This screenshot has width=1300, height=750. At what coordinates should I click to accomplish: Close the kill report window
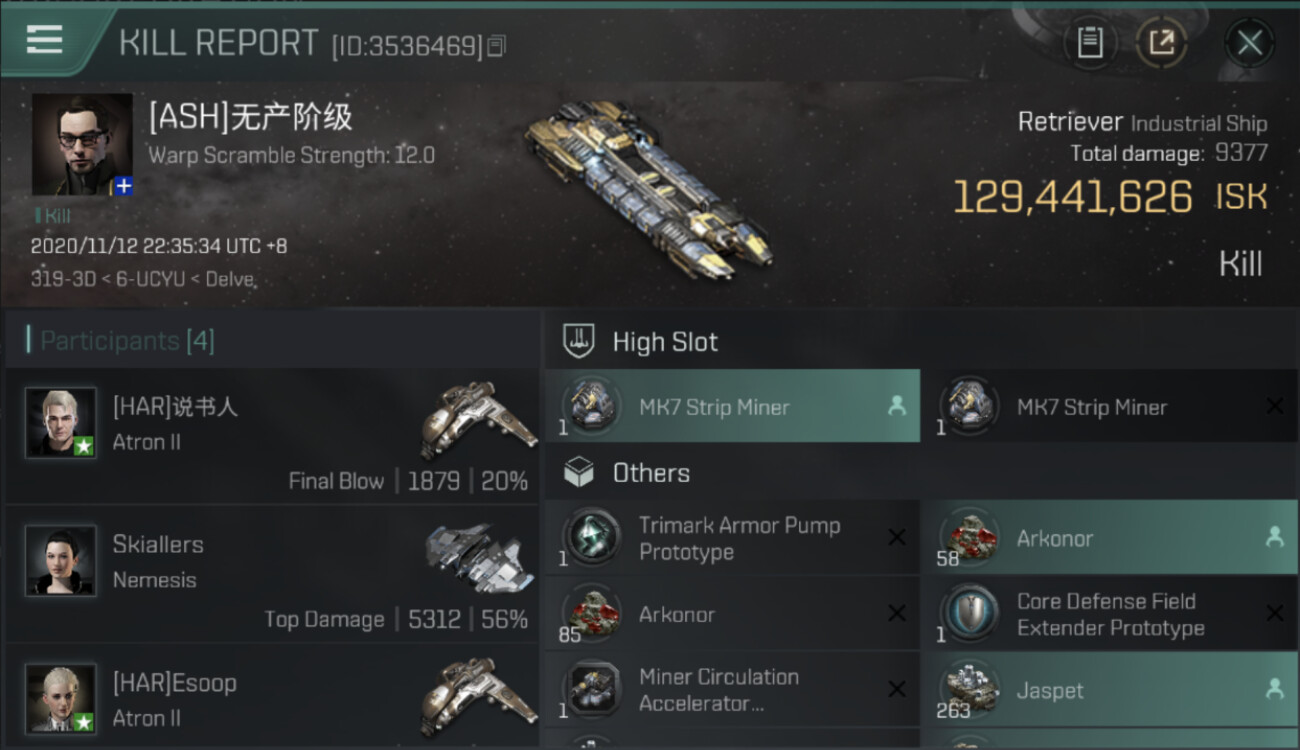1249,43
